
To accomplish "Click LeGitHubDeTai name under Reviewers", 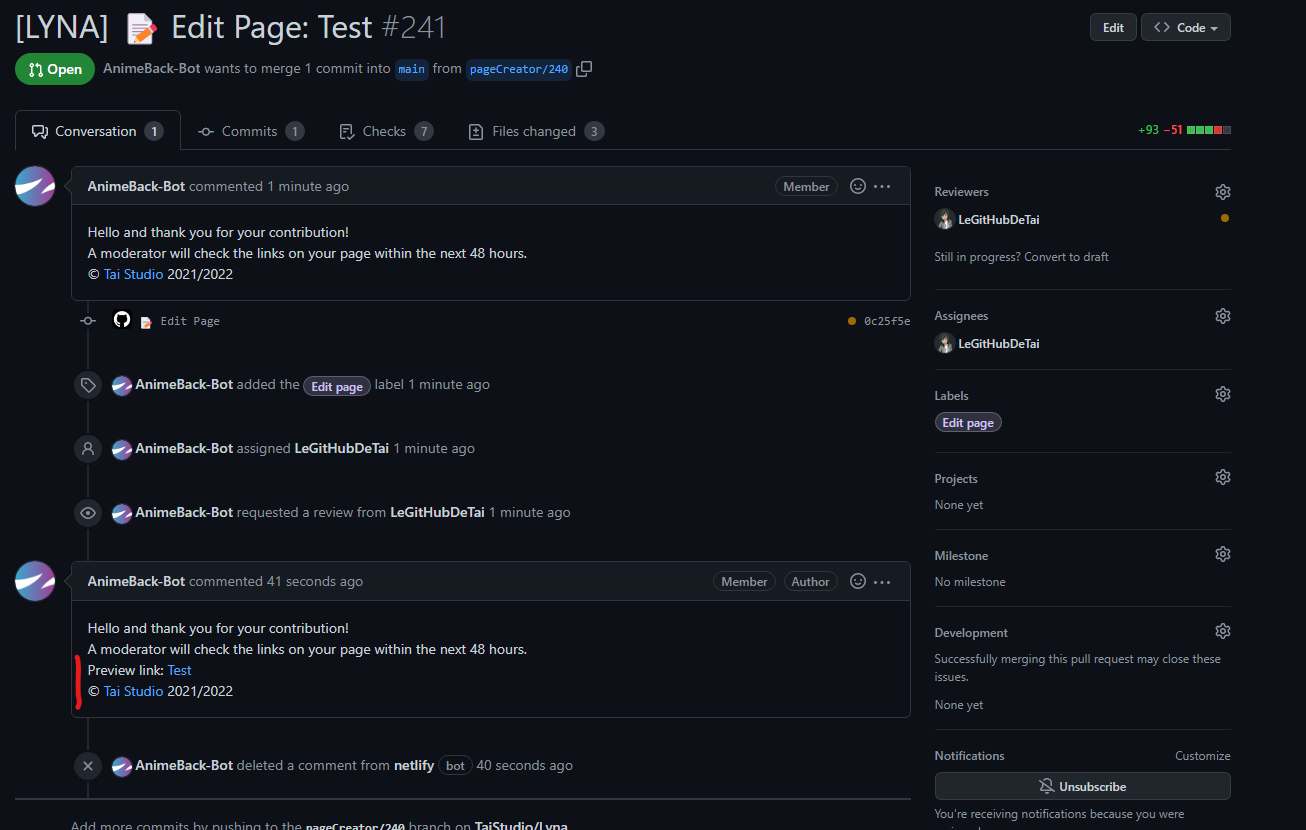I will pos(999,219).
